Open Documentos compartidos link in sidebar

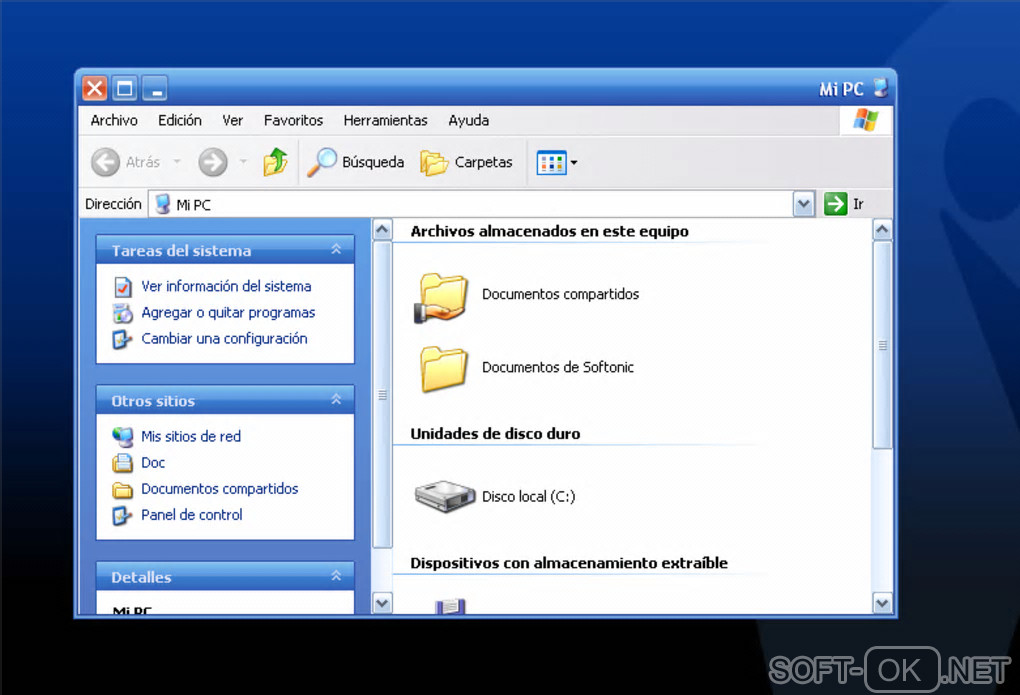coord(220,489)
